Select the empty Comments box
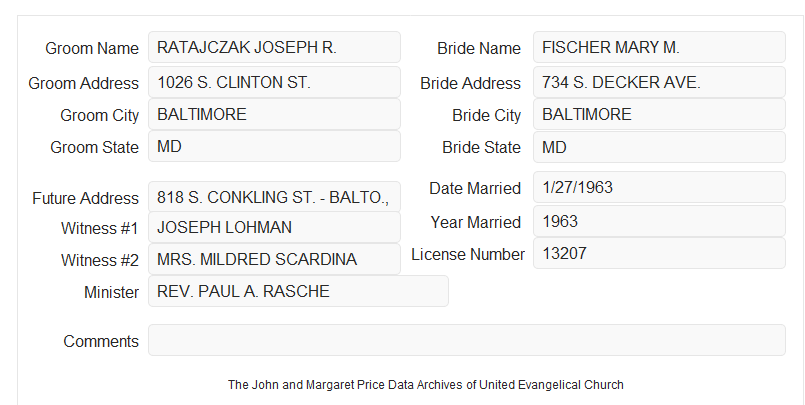This screenshot has height=405, width=805. click(467, 340)
